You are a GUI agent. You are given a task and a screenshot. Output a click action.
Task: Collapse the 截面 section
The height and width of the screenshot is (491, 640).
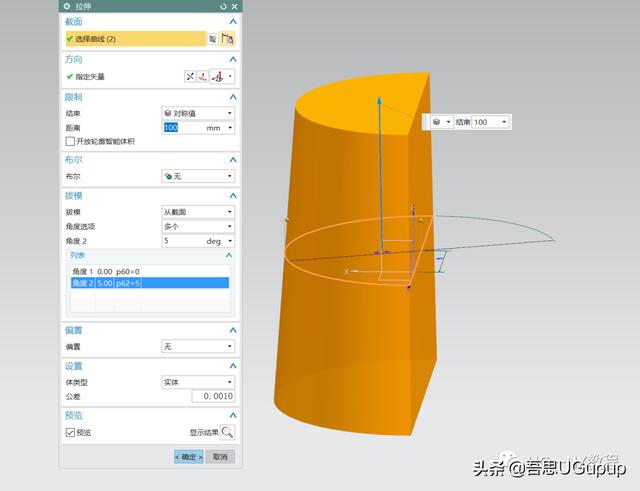[x=233, y=21]
